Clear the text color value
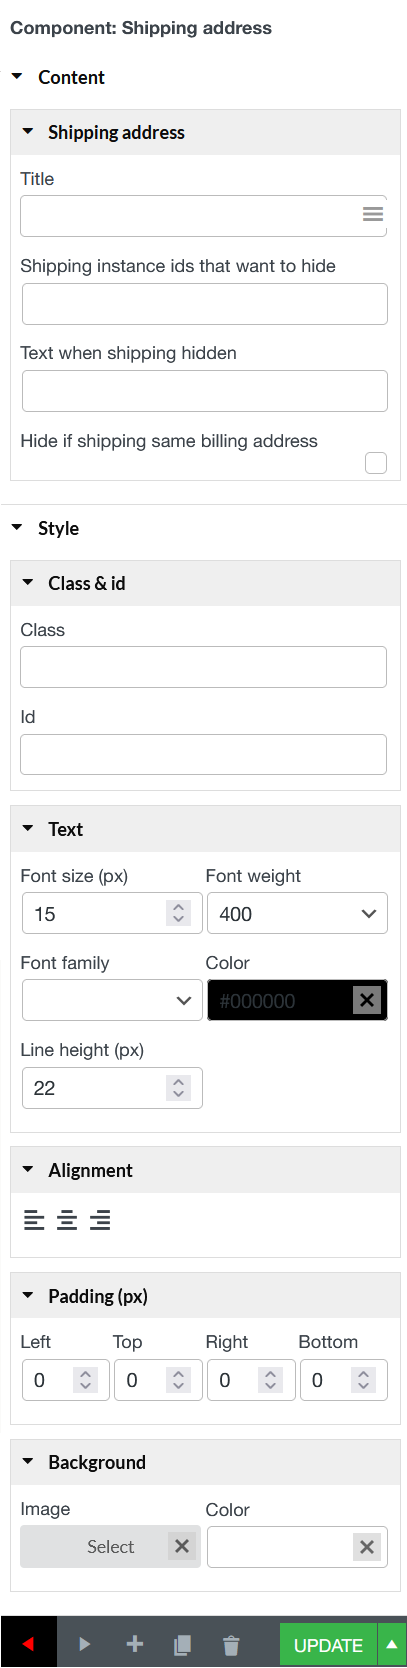 (367, 1000)
